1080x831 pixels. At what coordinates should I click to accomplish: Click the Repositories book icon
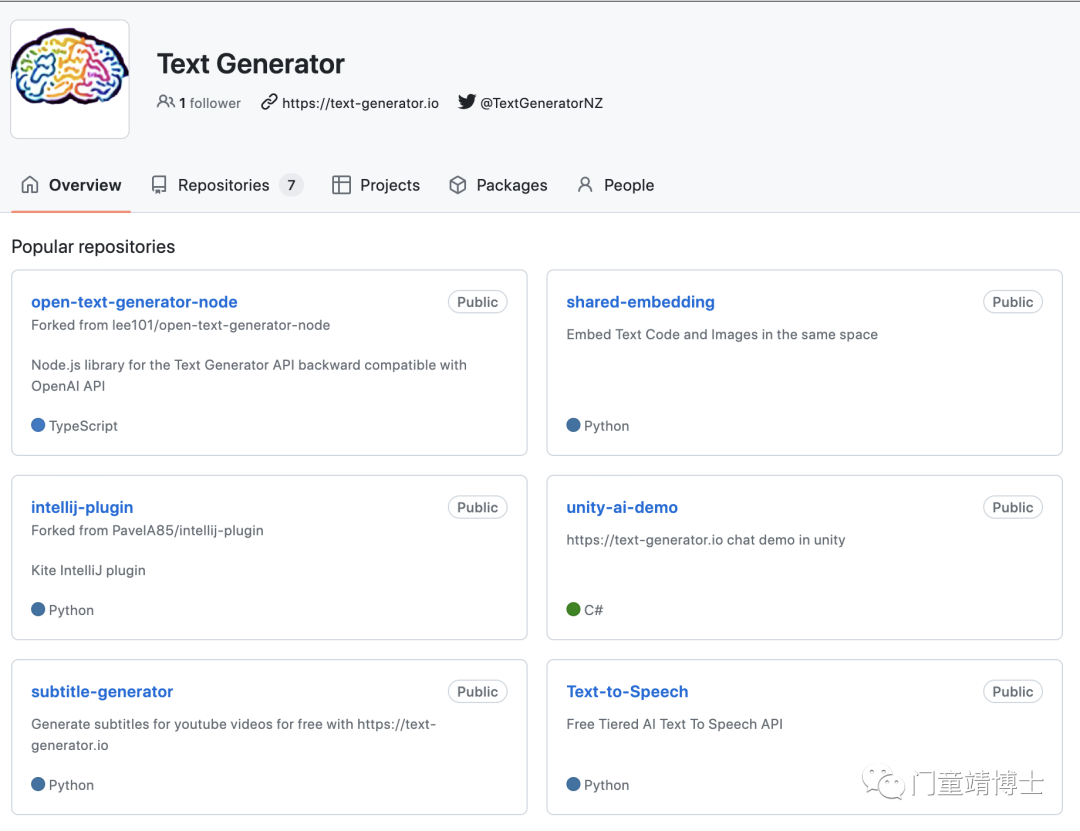(159, 185)
